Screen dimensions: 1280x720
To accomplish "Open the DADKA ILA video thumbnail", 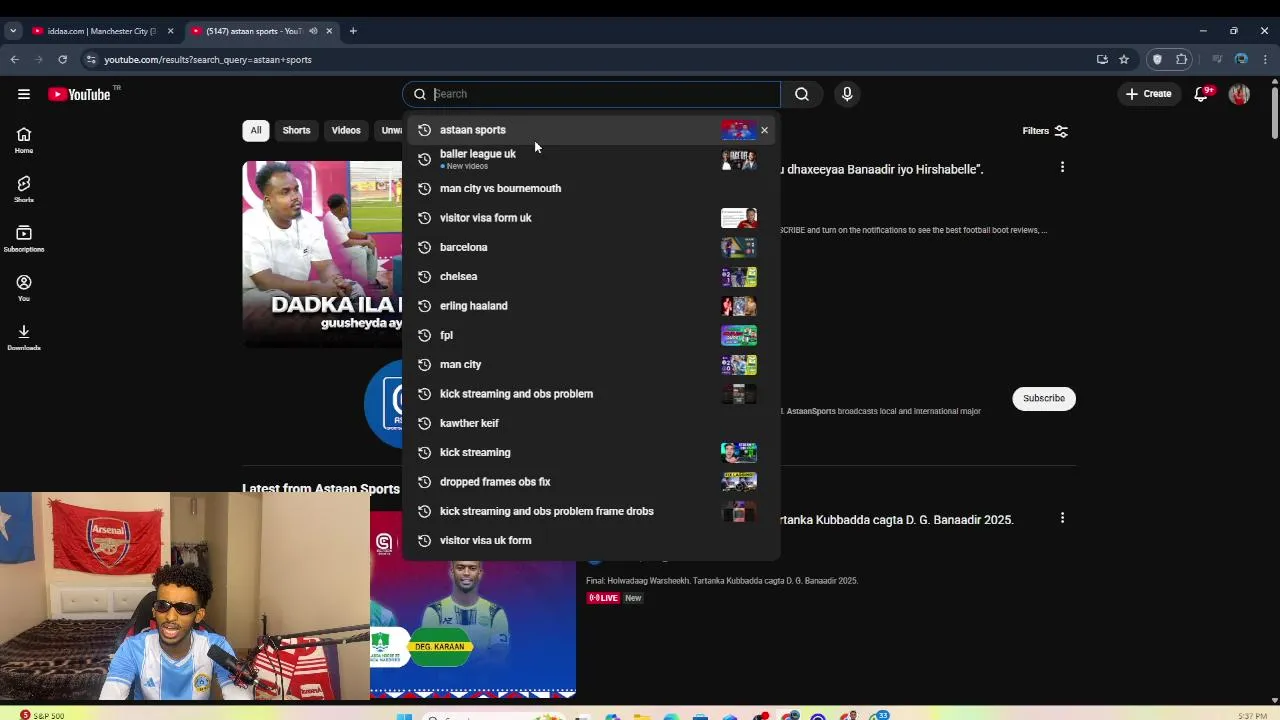I will click(322, 253).
